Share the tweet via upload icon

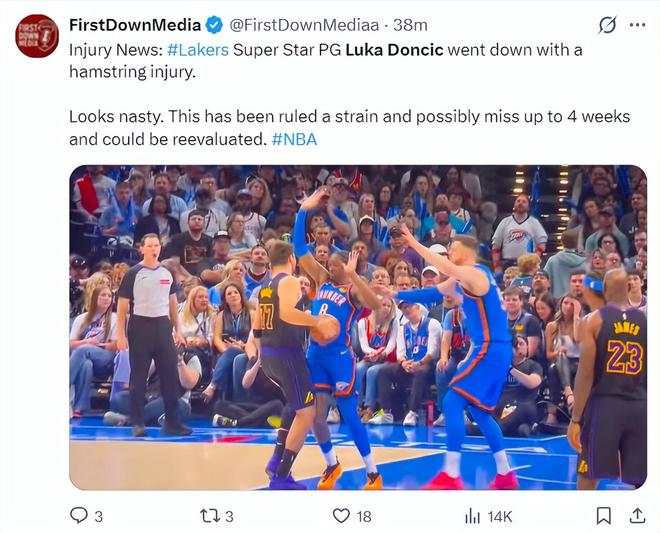(x=637, y=515)
